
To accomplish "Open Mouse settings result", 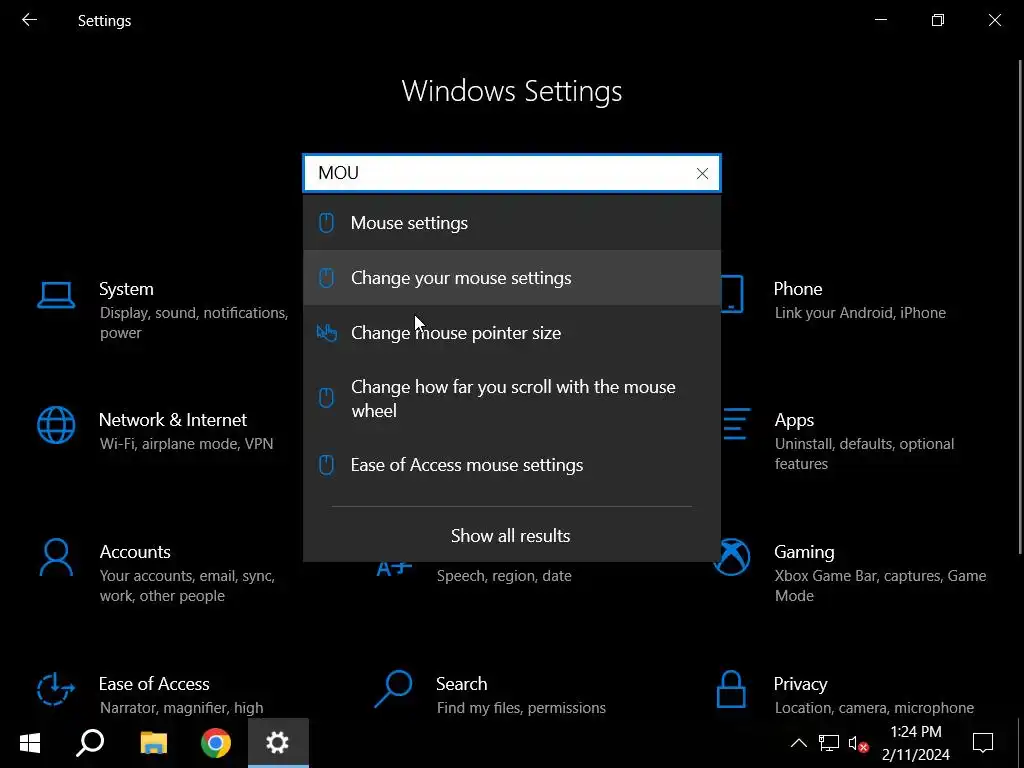I will (512, 223).
